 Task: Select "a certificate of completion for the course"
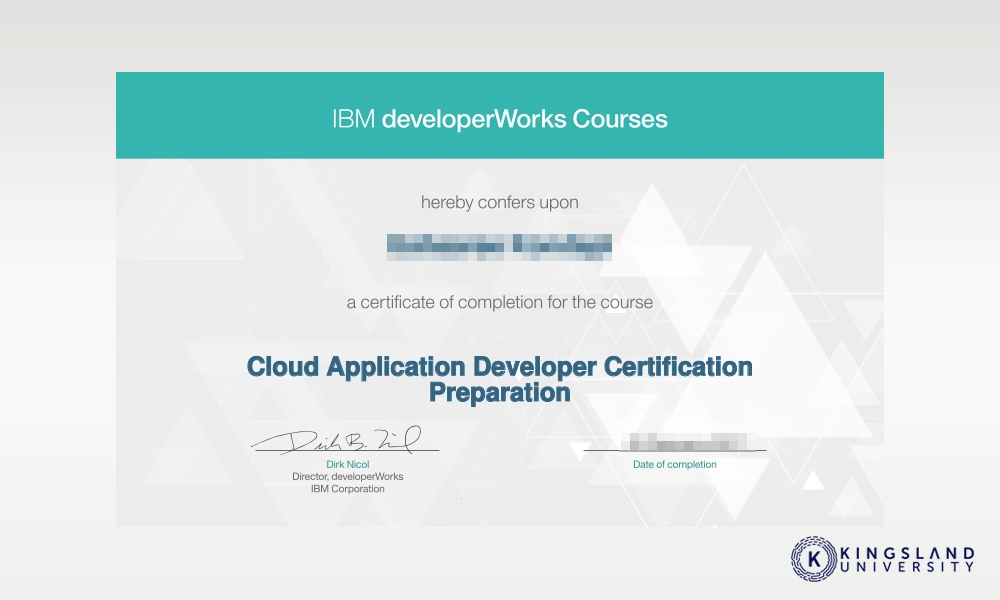point(499,302)
